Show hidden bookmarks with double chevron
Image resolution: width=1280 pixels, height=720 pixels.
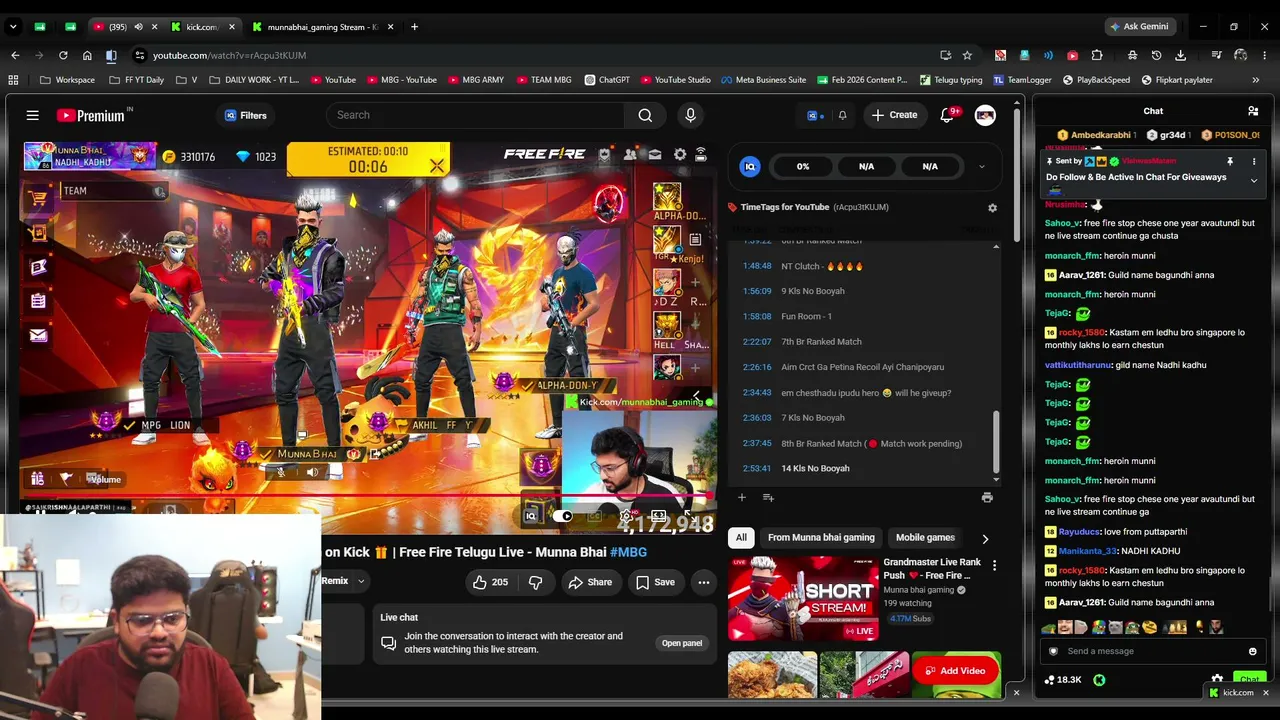pyautogui.click(x=1255, y=80)
